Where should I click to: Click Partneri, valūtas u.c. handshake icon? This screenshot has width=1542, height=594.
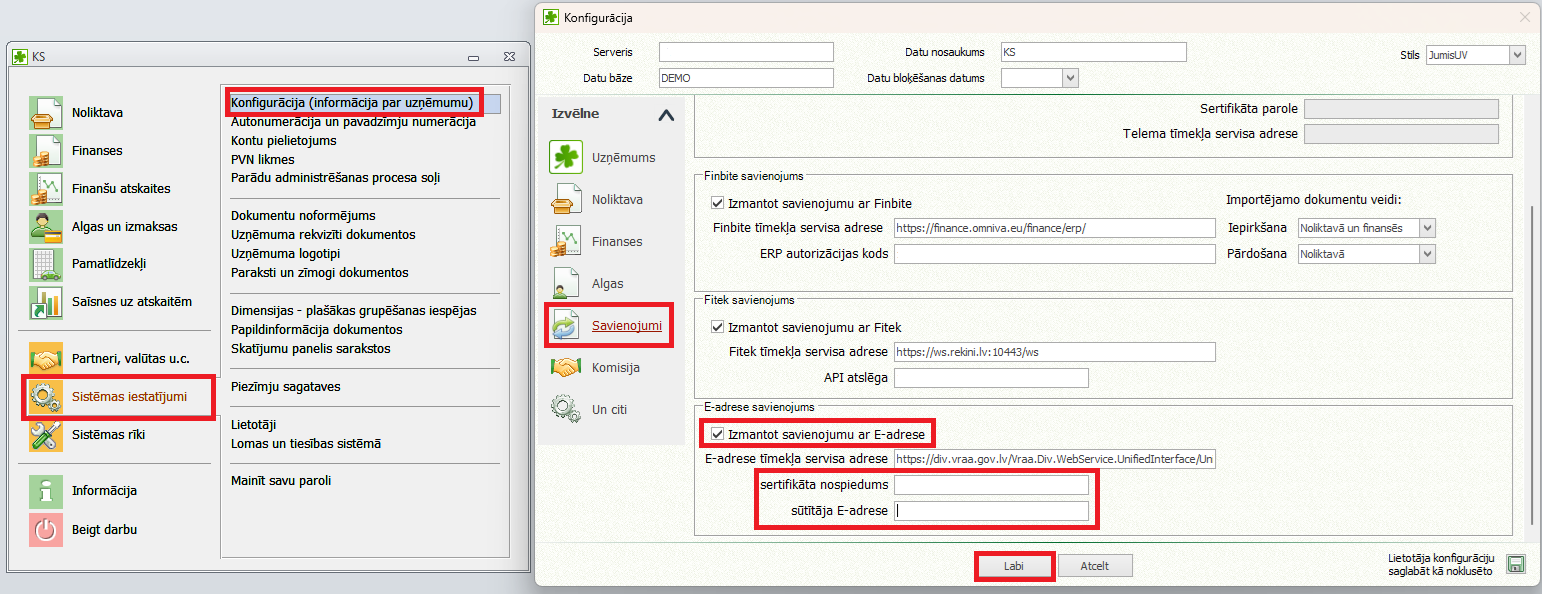(46, 359)
